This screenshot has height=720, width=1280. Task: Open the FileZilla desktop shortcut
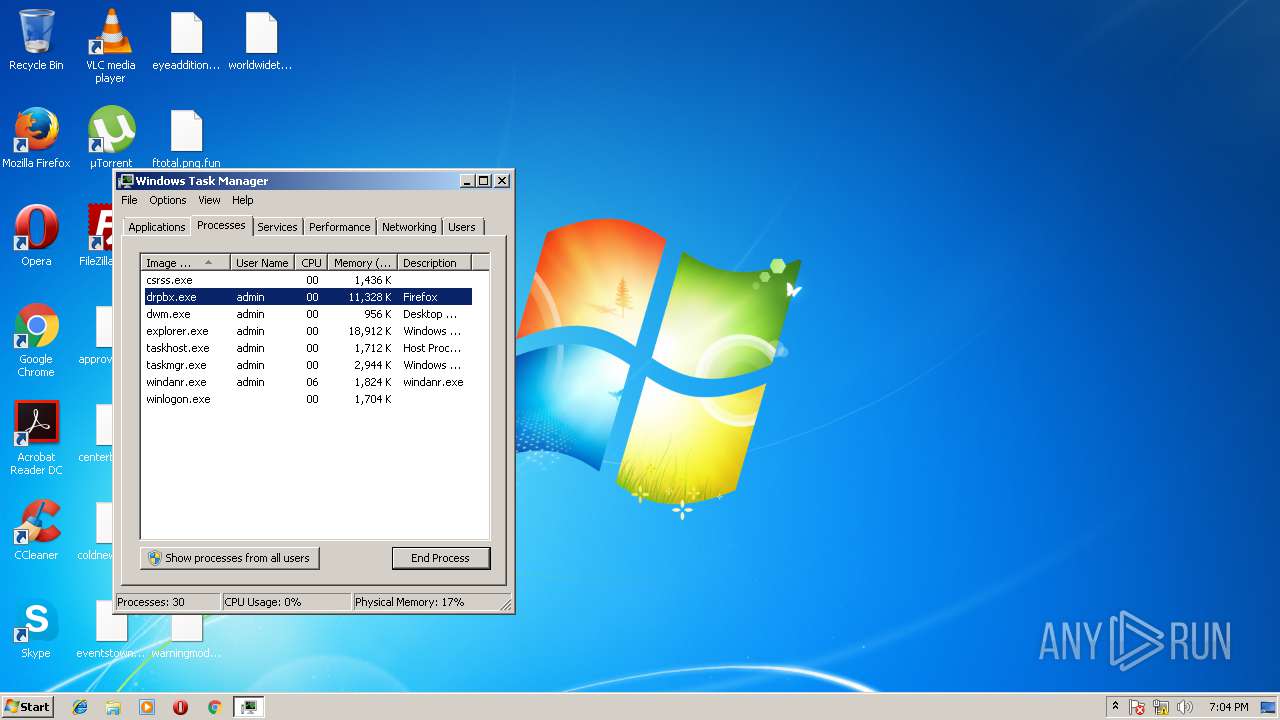coord(98,236)
